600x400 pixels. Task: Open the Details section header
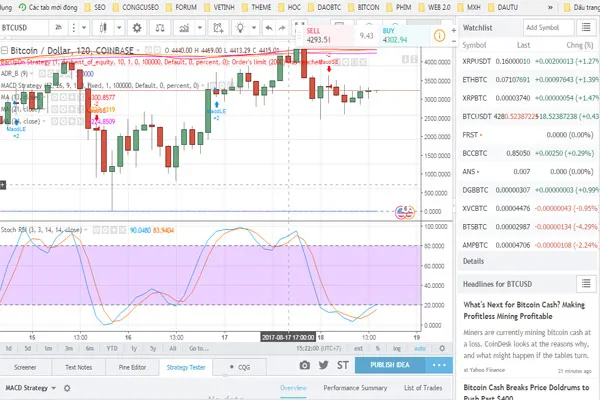click(527, 261)
